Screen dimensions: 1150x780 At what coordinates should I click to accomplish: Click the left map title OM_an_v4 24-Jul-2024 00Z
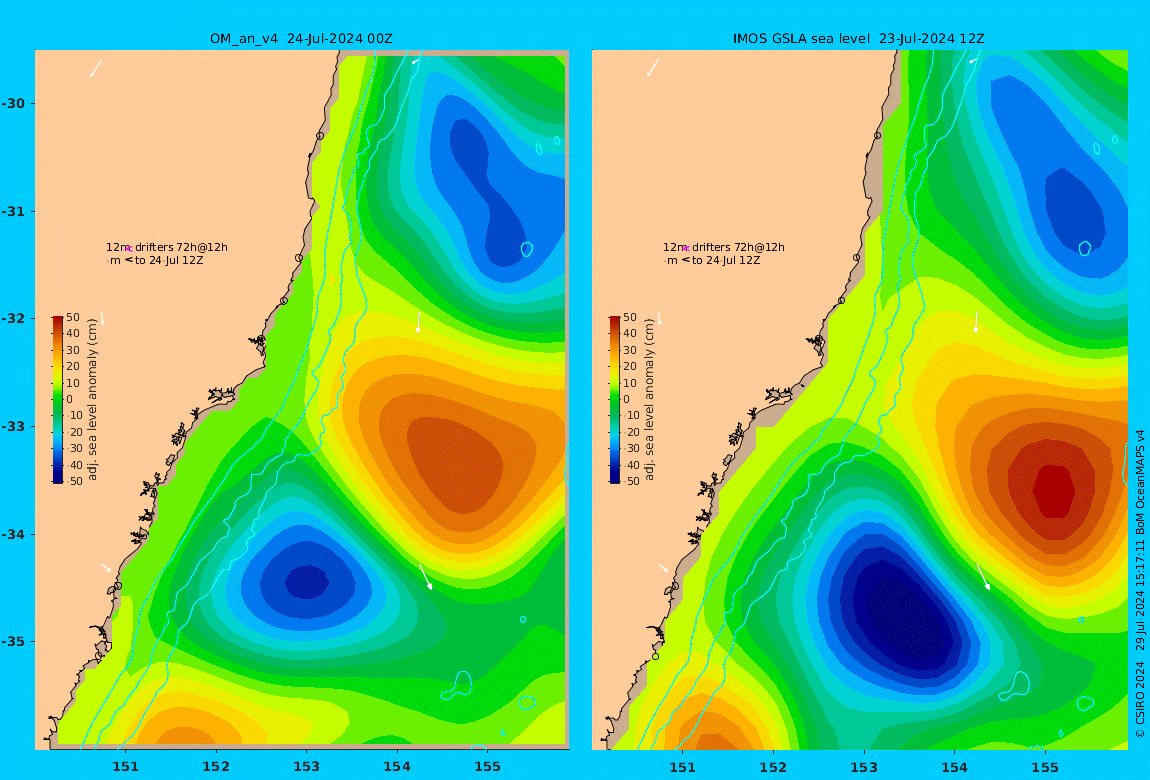pyautogui.click(x=301, y=39)
